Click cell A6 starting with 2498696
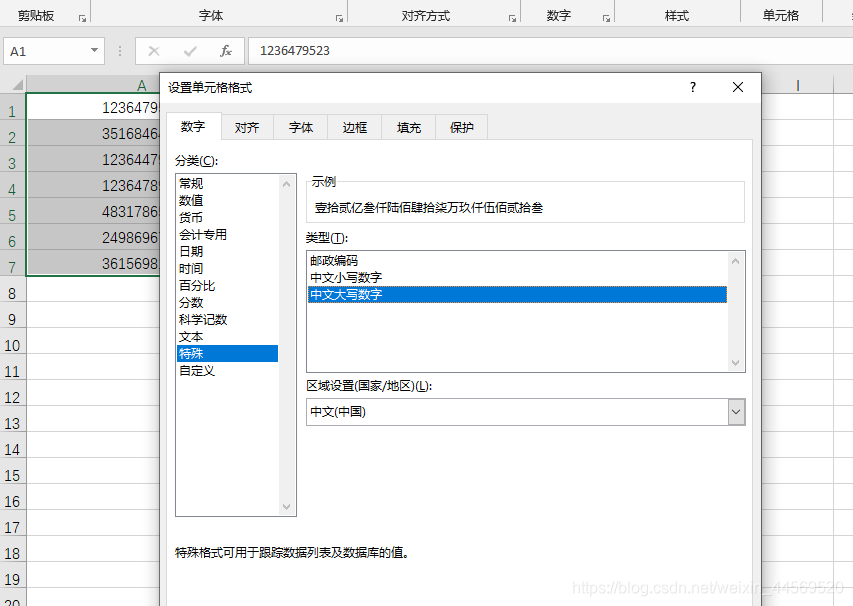The height and width of the screenshot is (606, 853). coord(93,237)
